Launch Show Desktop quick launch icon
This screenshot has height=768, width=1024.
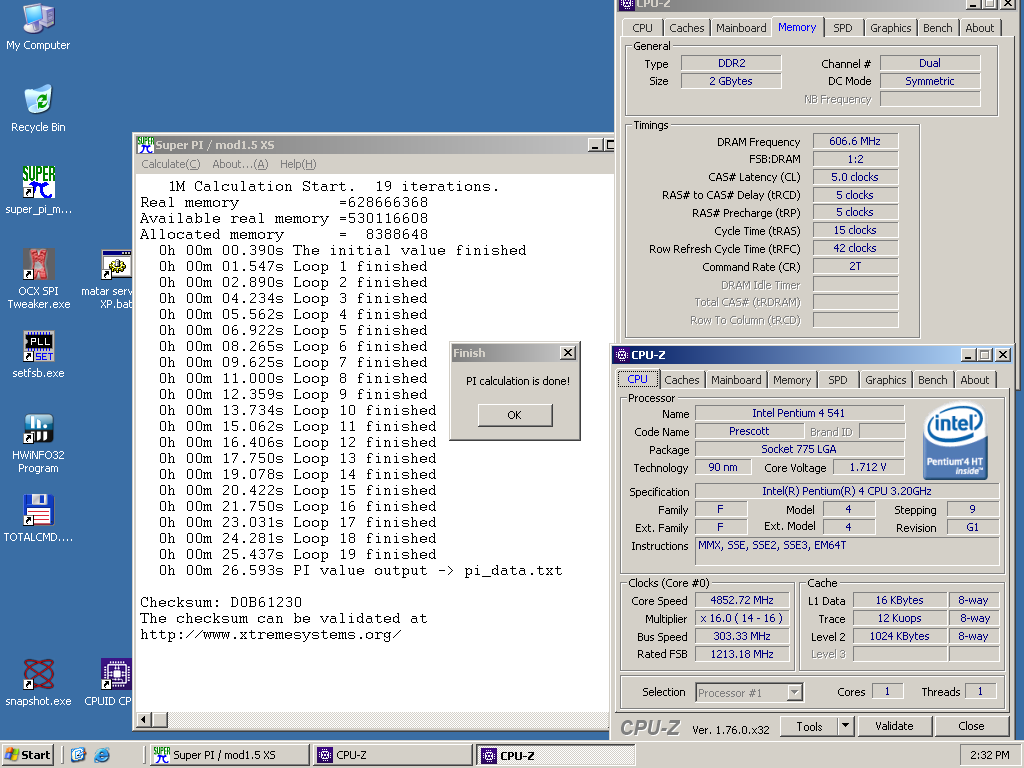pyautogui.click(x=78, y=755)
